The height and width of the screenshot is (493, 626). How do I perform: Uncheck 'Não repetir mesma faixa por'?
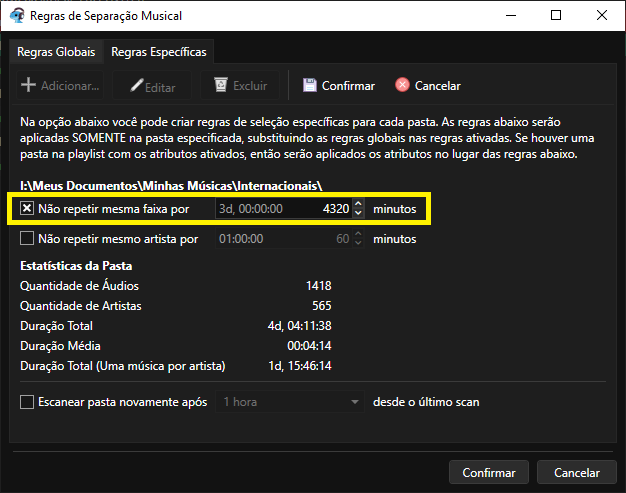coord(27,209)
